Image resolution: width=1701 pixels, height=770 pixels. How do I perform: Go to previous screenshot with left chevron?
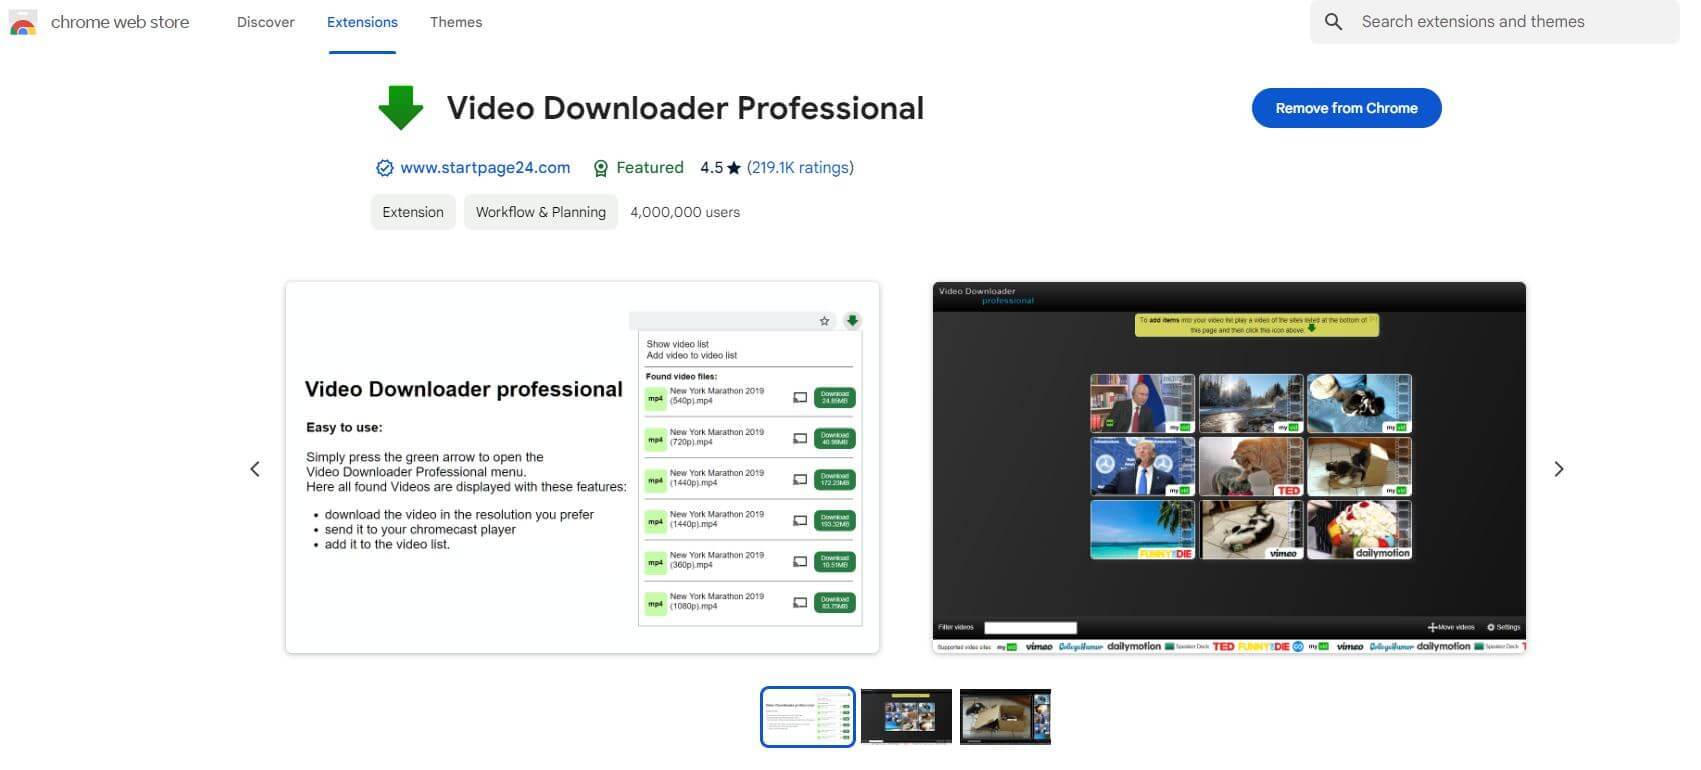point(255,469)
